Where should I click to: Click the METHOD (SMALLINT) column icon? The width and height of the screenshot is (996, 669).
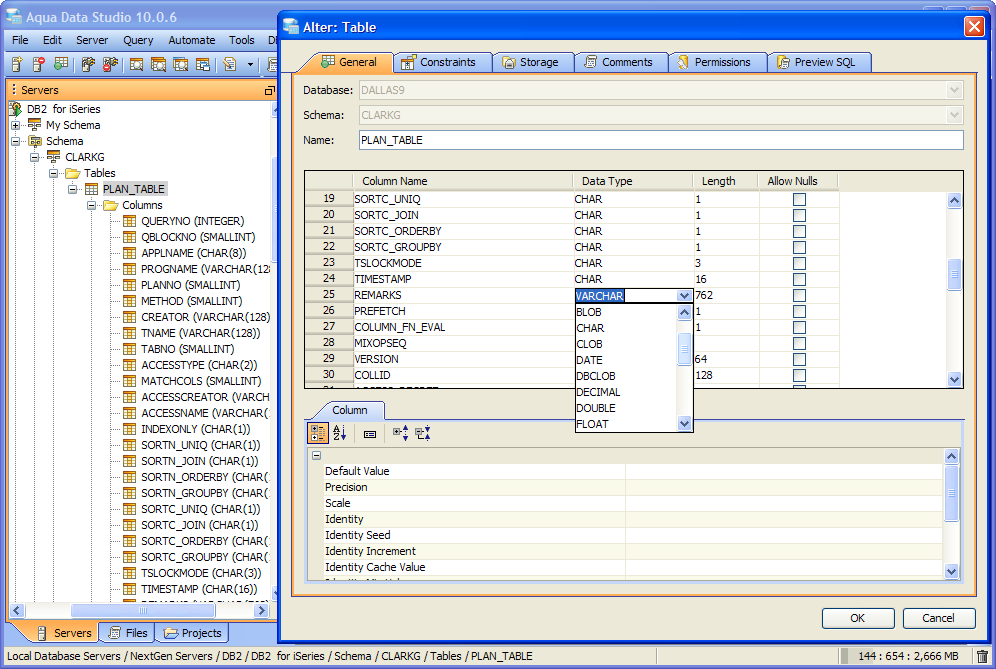(x=130, y=301)
